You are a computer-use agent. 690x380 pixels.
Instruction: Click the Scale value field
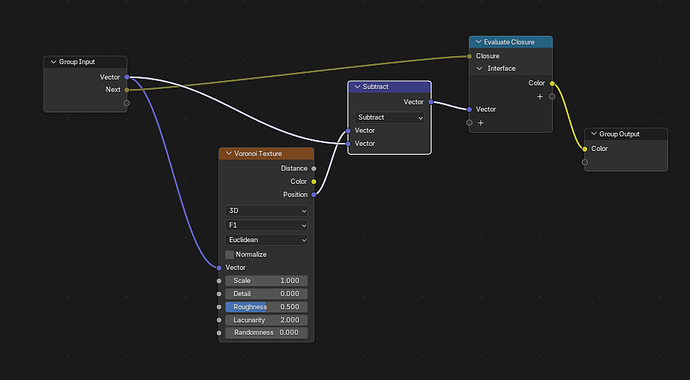tap(266, 281)
